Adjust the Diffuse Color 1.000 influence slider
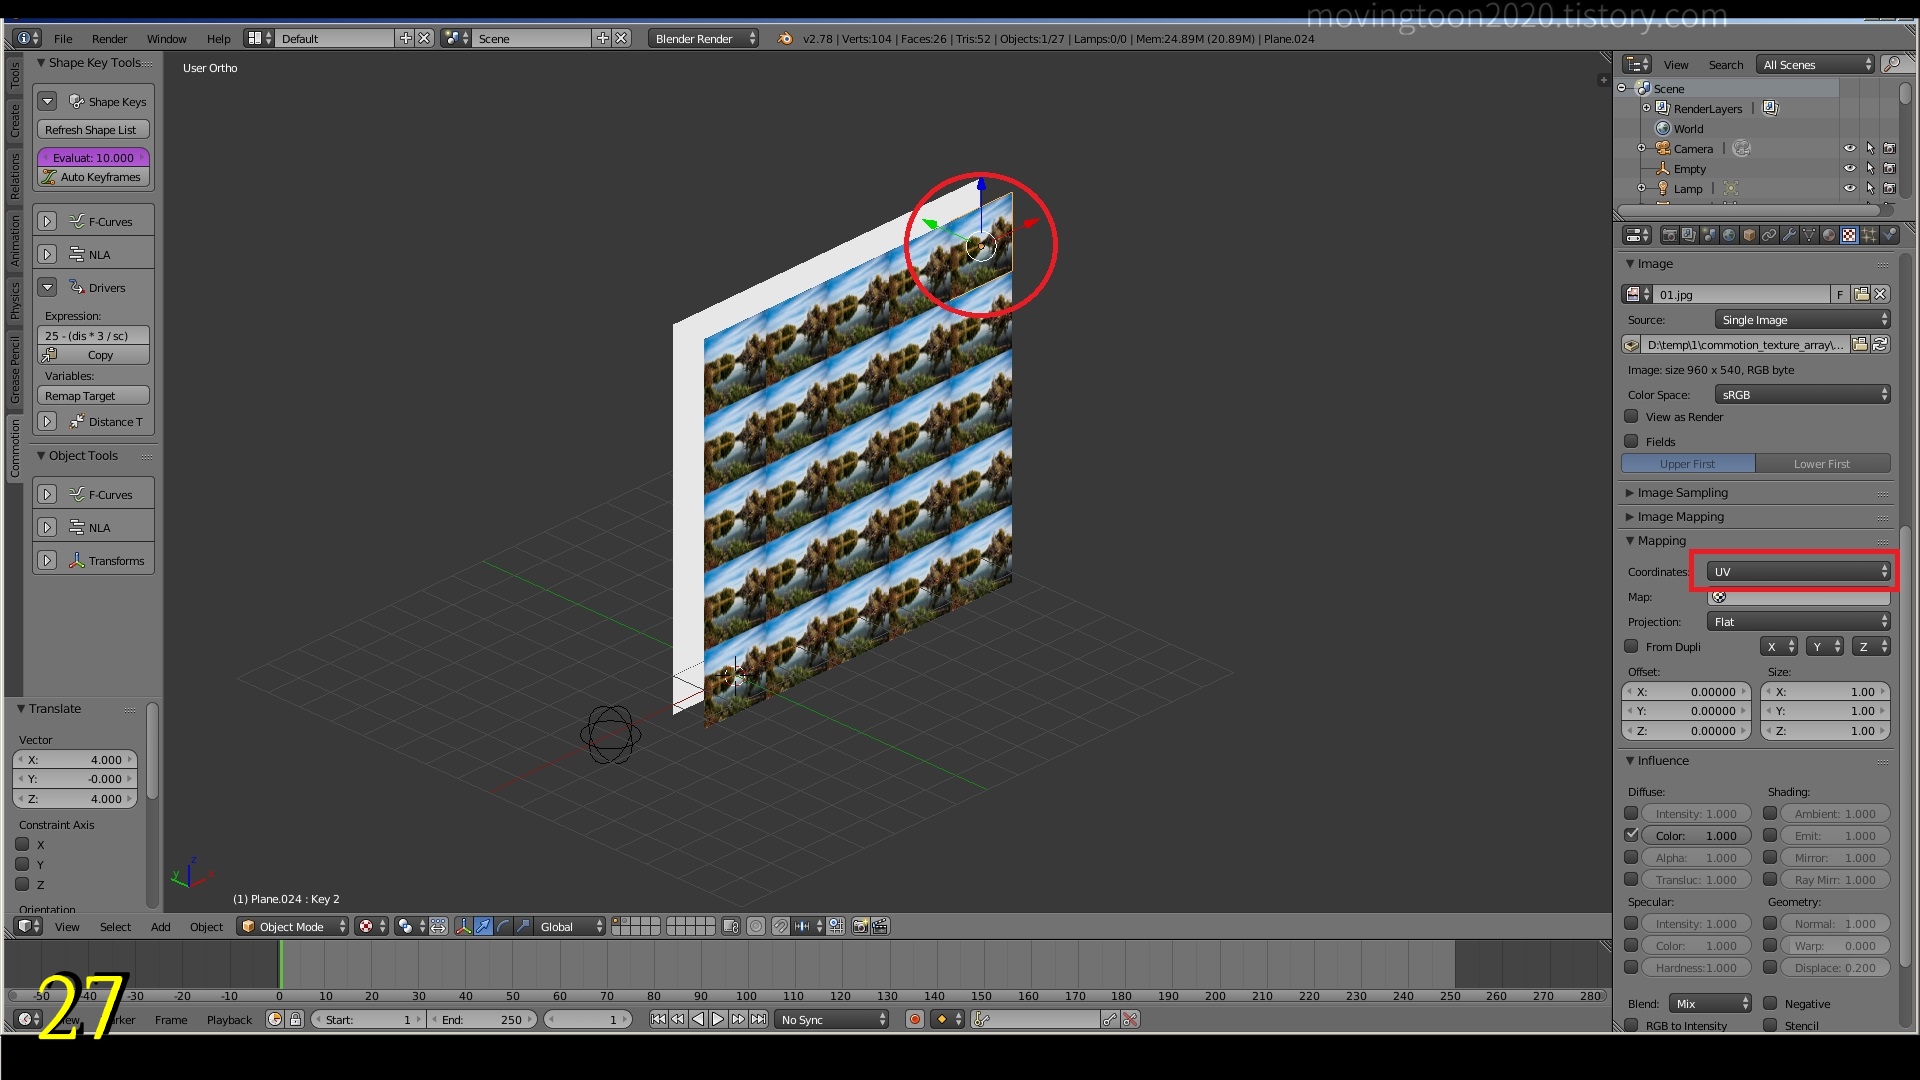This screenshot has height=1080, width=1920. coord(1696,835)
